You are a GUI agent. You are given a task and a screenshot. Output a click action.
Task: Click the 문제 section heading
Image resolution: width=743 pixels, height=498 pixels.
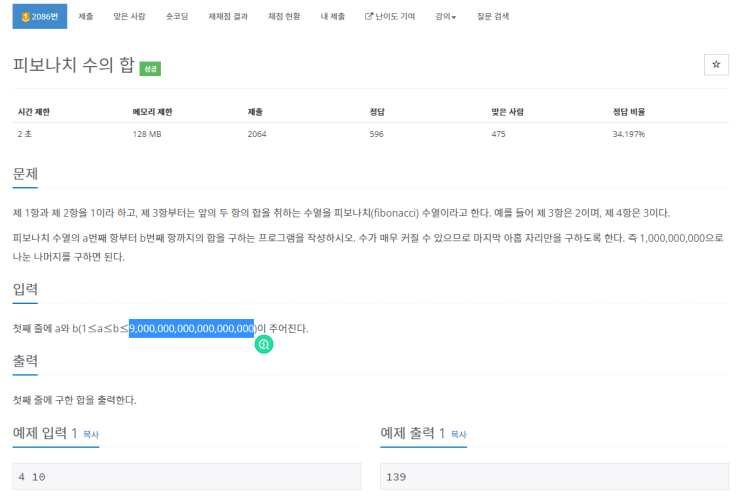point(25,174)
